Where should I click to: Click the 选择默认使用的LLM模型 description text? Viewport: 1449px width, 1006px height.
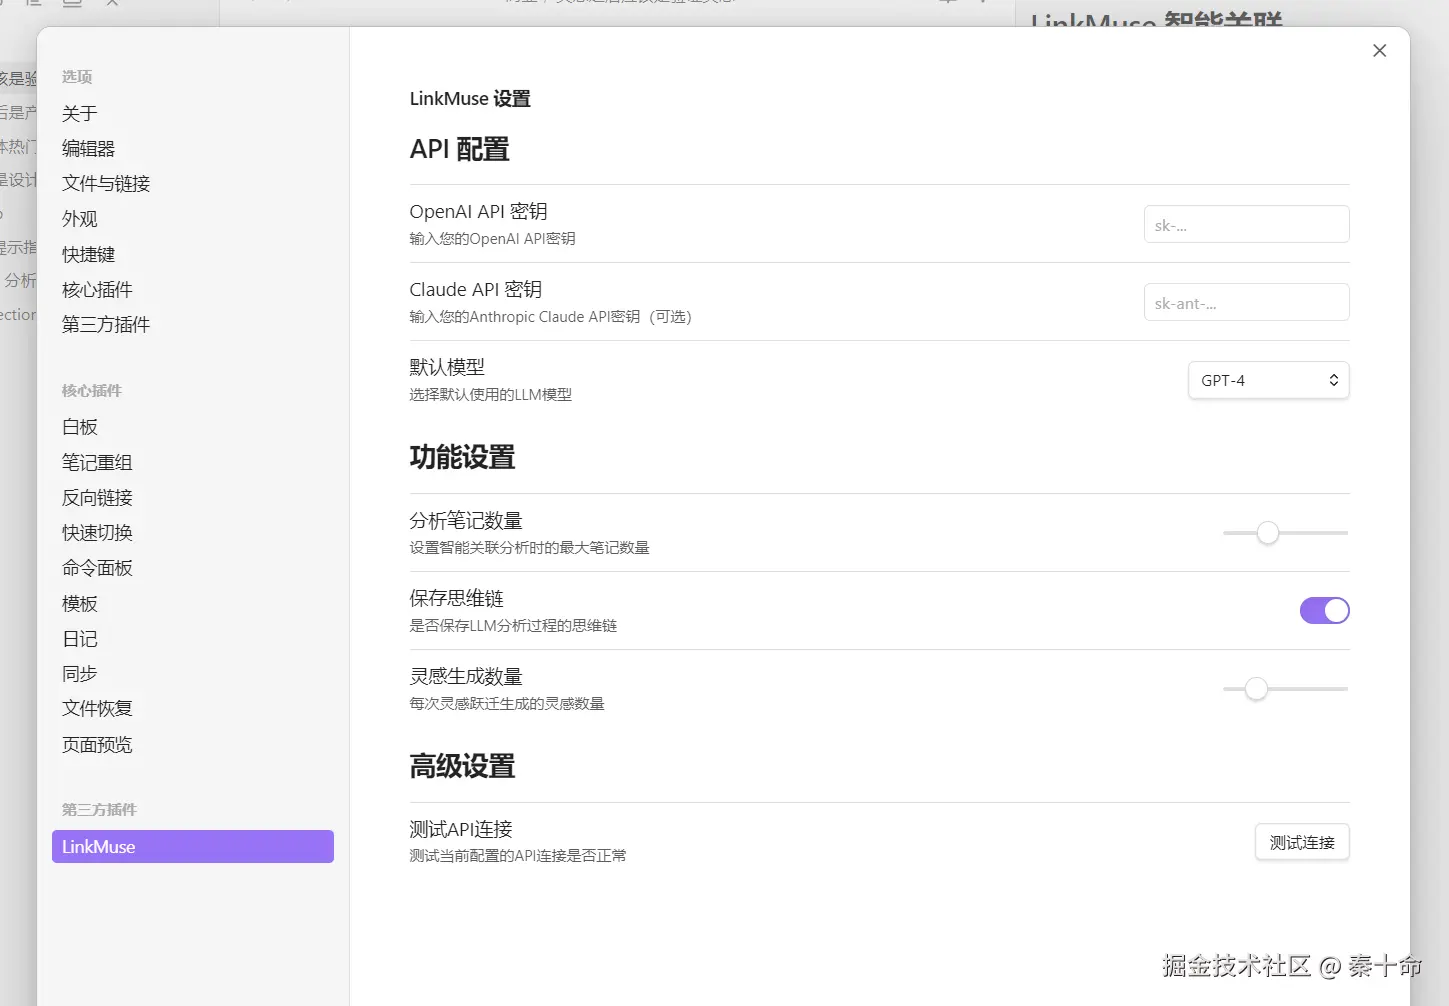tap(490, 394)
